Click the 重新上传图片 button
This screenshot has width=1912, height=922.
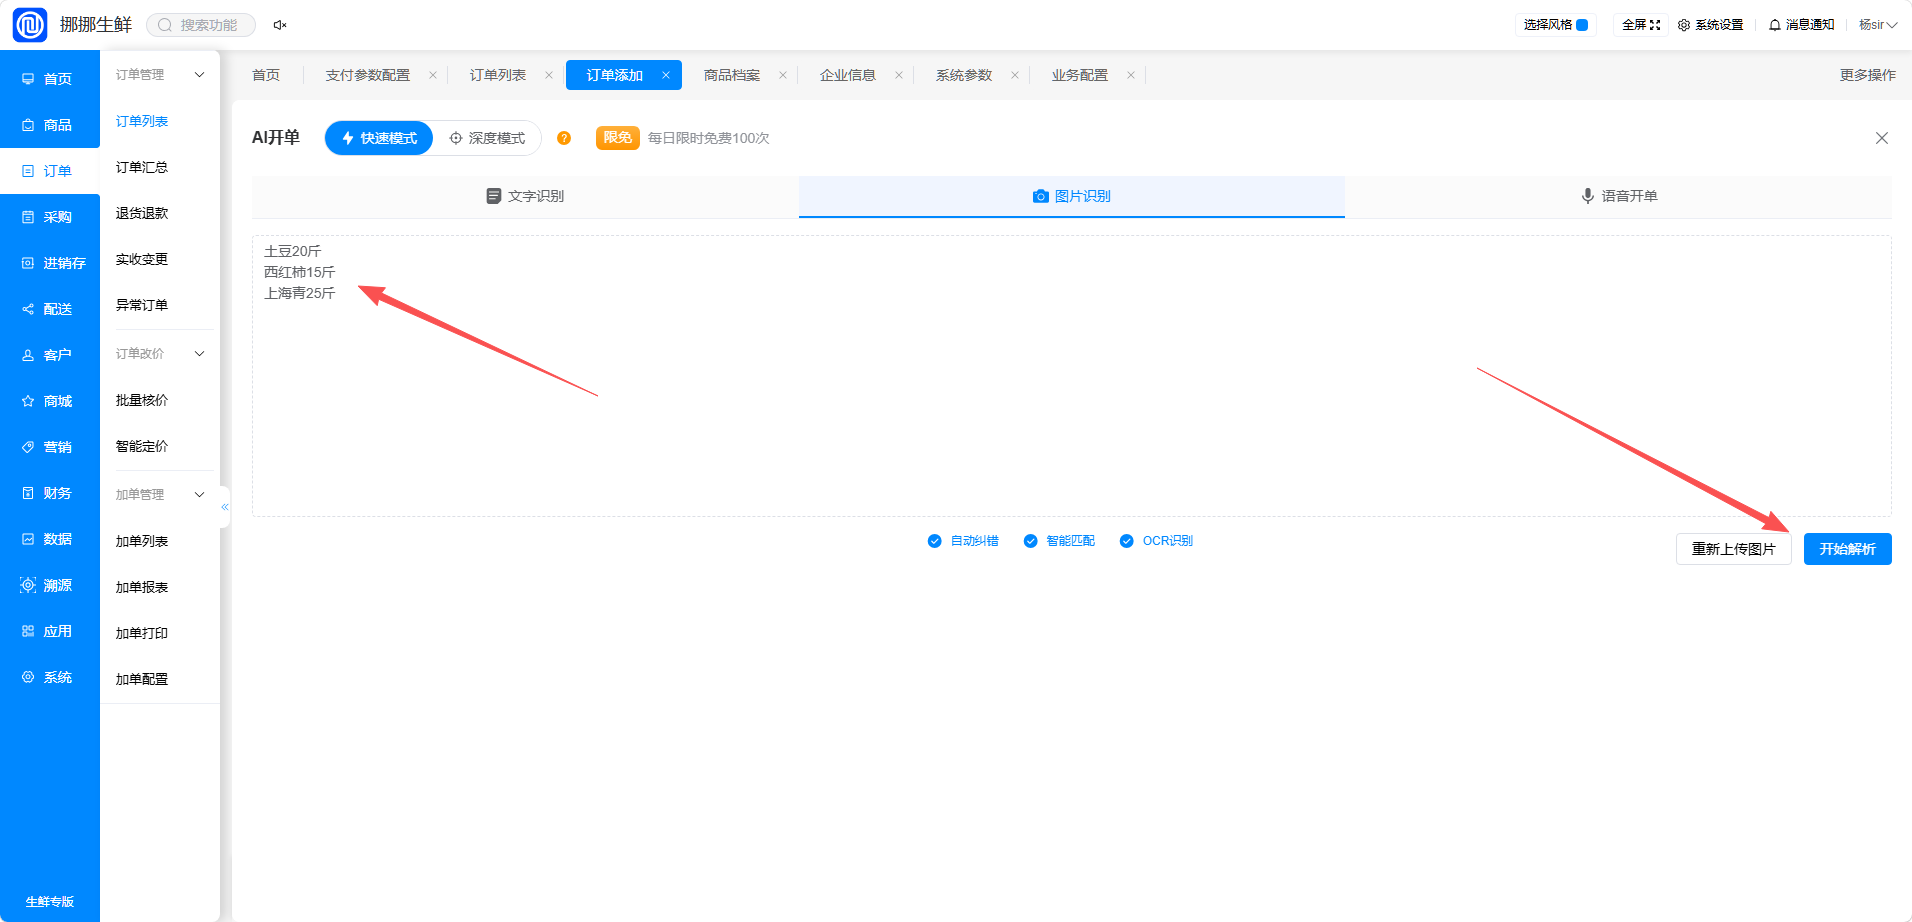click(1733, 549)
